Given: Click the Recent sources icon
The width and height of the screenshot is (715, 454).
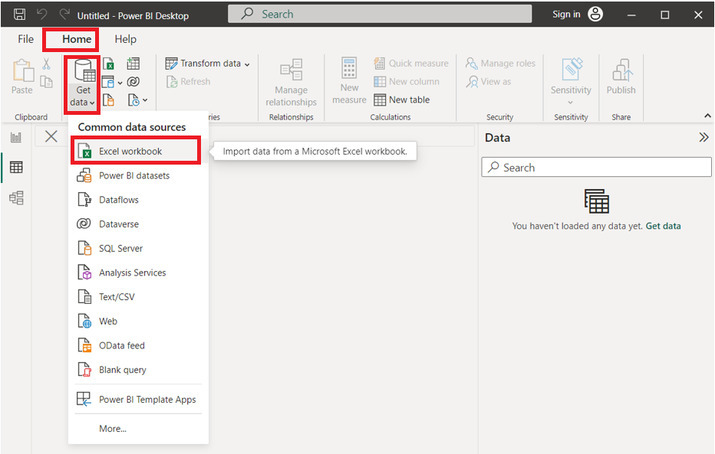Looking at the screenshot, I should [133, 100].
